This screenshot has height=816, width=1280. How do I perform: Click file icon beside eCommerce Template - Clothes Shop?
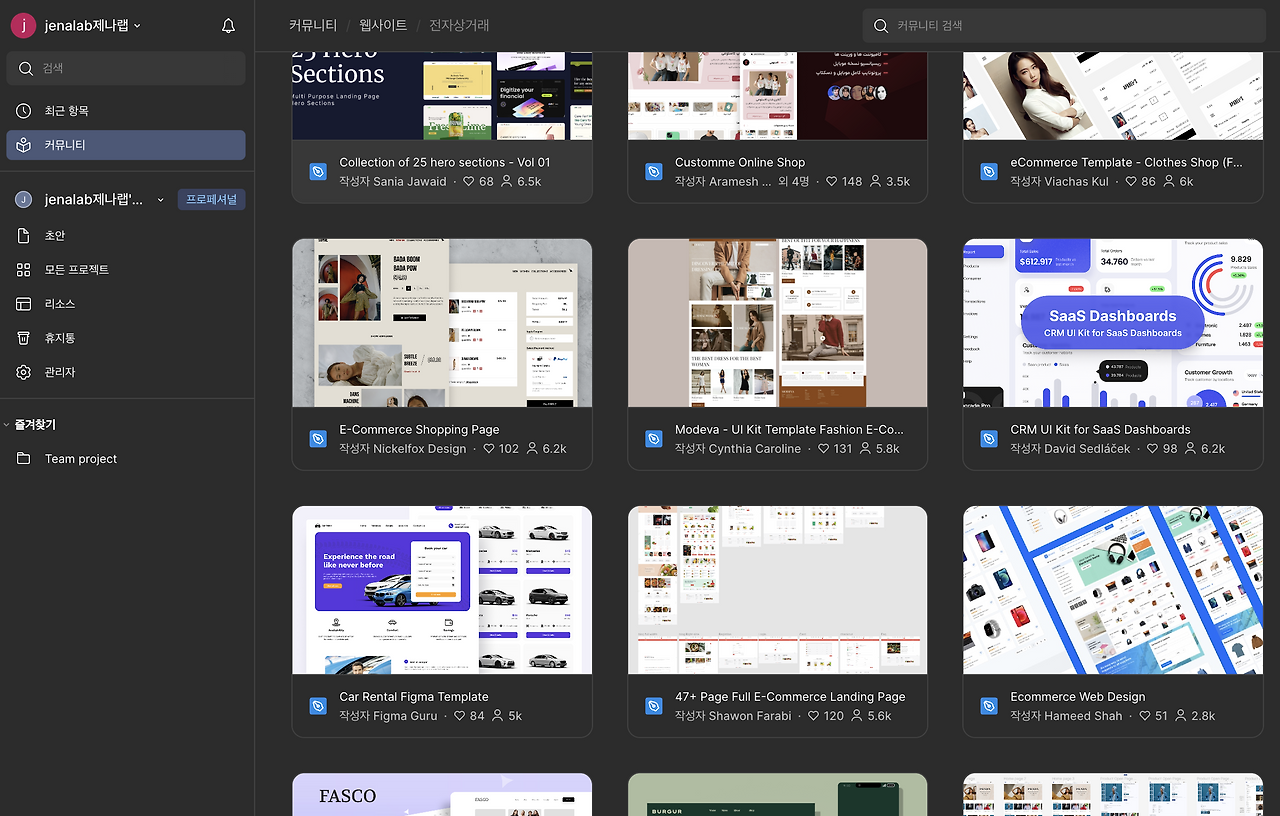pyautogui.click(x=989, y=172)
